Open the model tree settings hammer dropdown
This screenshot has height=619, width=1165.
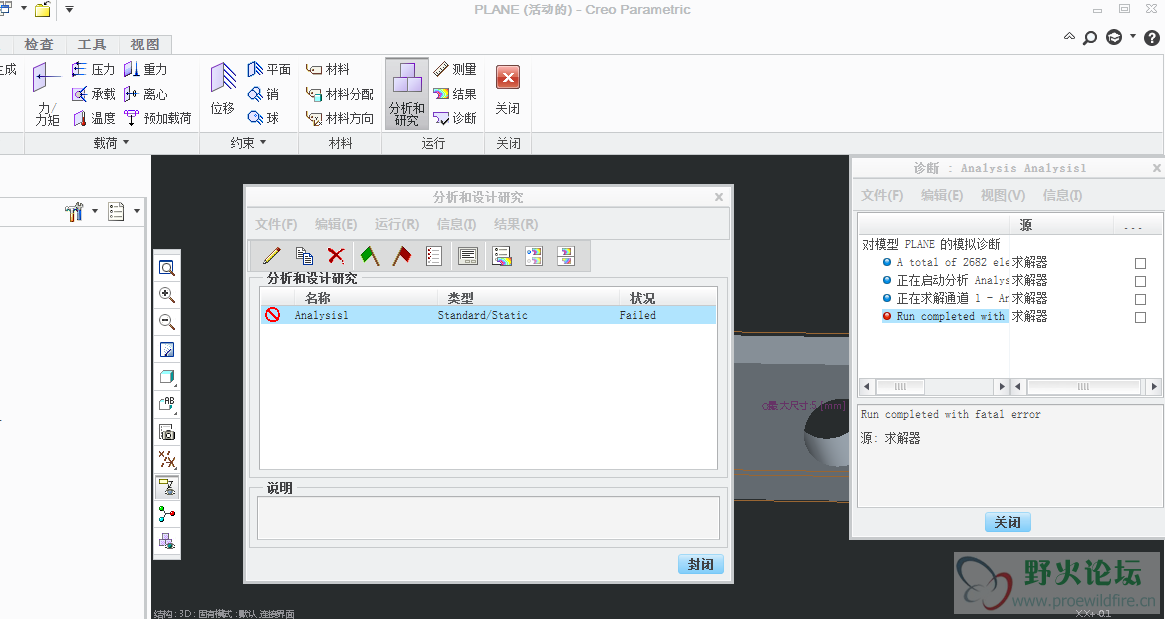pos(95,212)
